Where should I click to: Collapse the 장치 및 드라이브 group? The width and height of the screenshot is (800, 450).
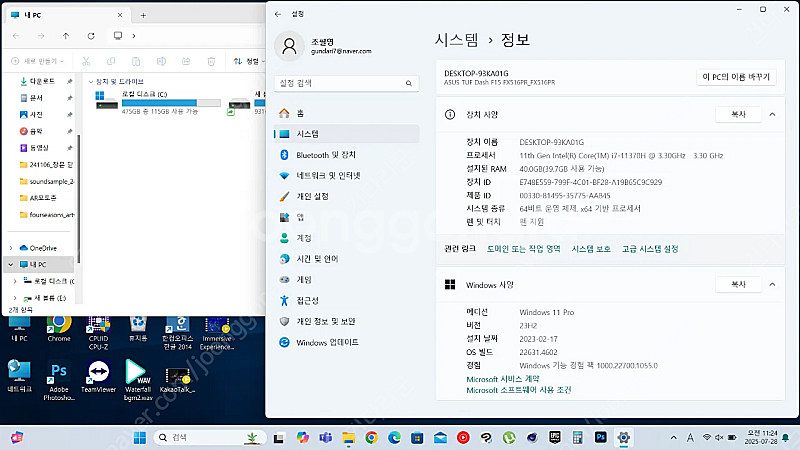(91, 82)
